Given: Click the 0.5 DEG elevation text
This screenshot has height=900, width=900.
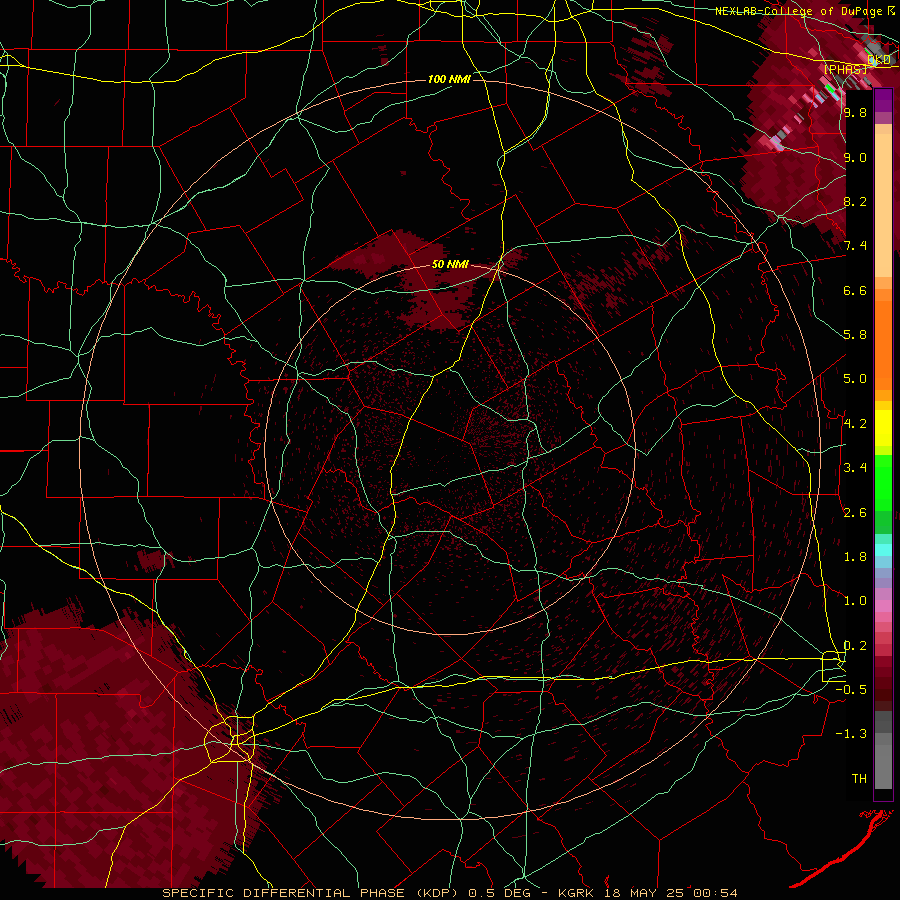Looking at the screenshot, I should [498, 893].
